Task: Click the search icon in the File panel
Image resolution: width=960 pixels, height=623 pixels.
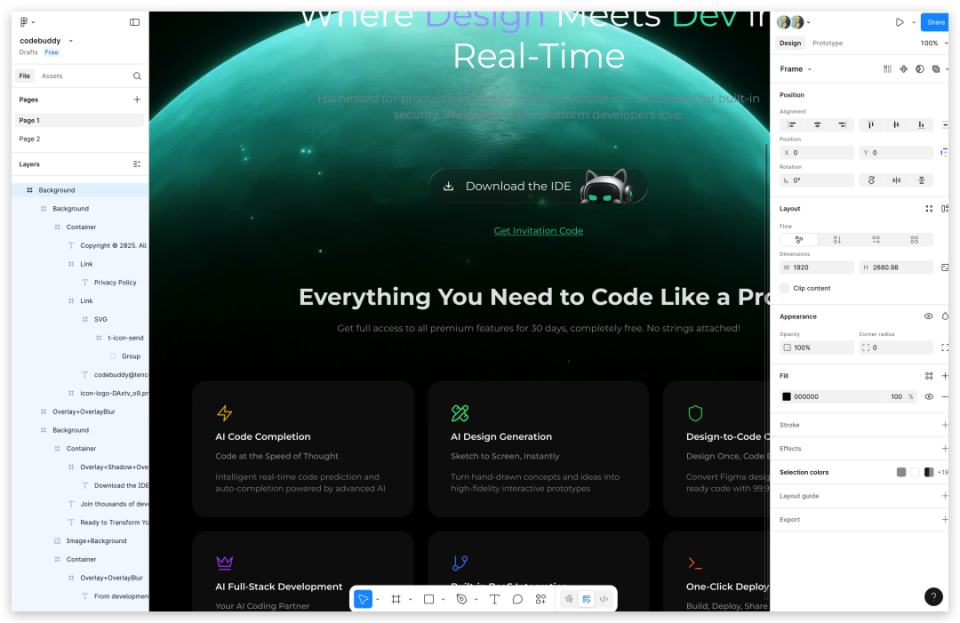Action: click(x=137, y=76)
